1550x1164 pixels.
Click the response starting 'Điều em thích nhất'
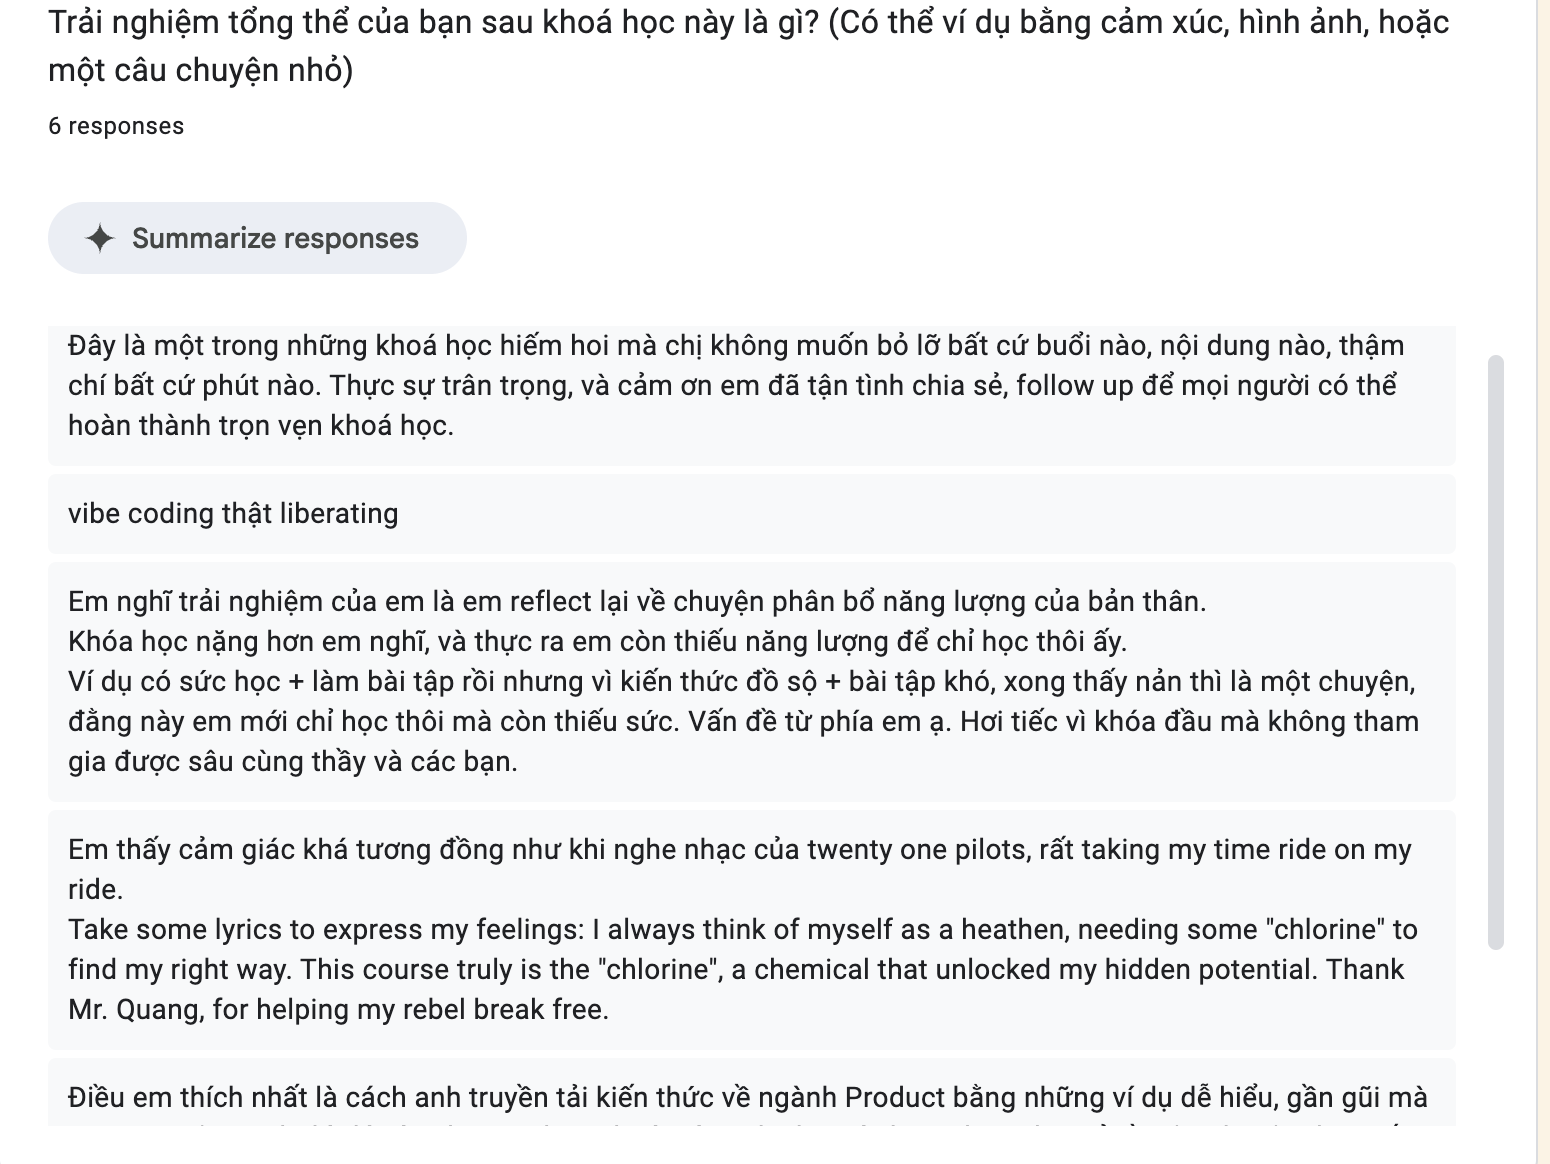click(x=751, y=1093)
